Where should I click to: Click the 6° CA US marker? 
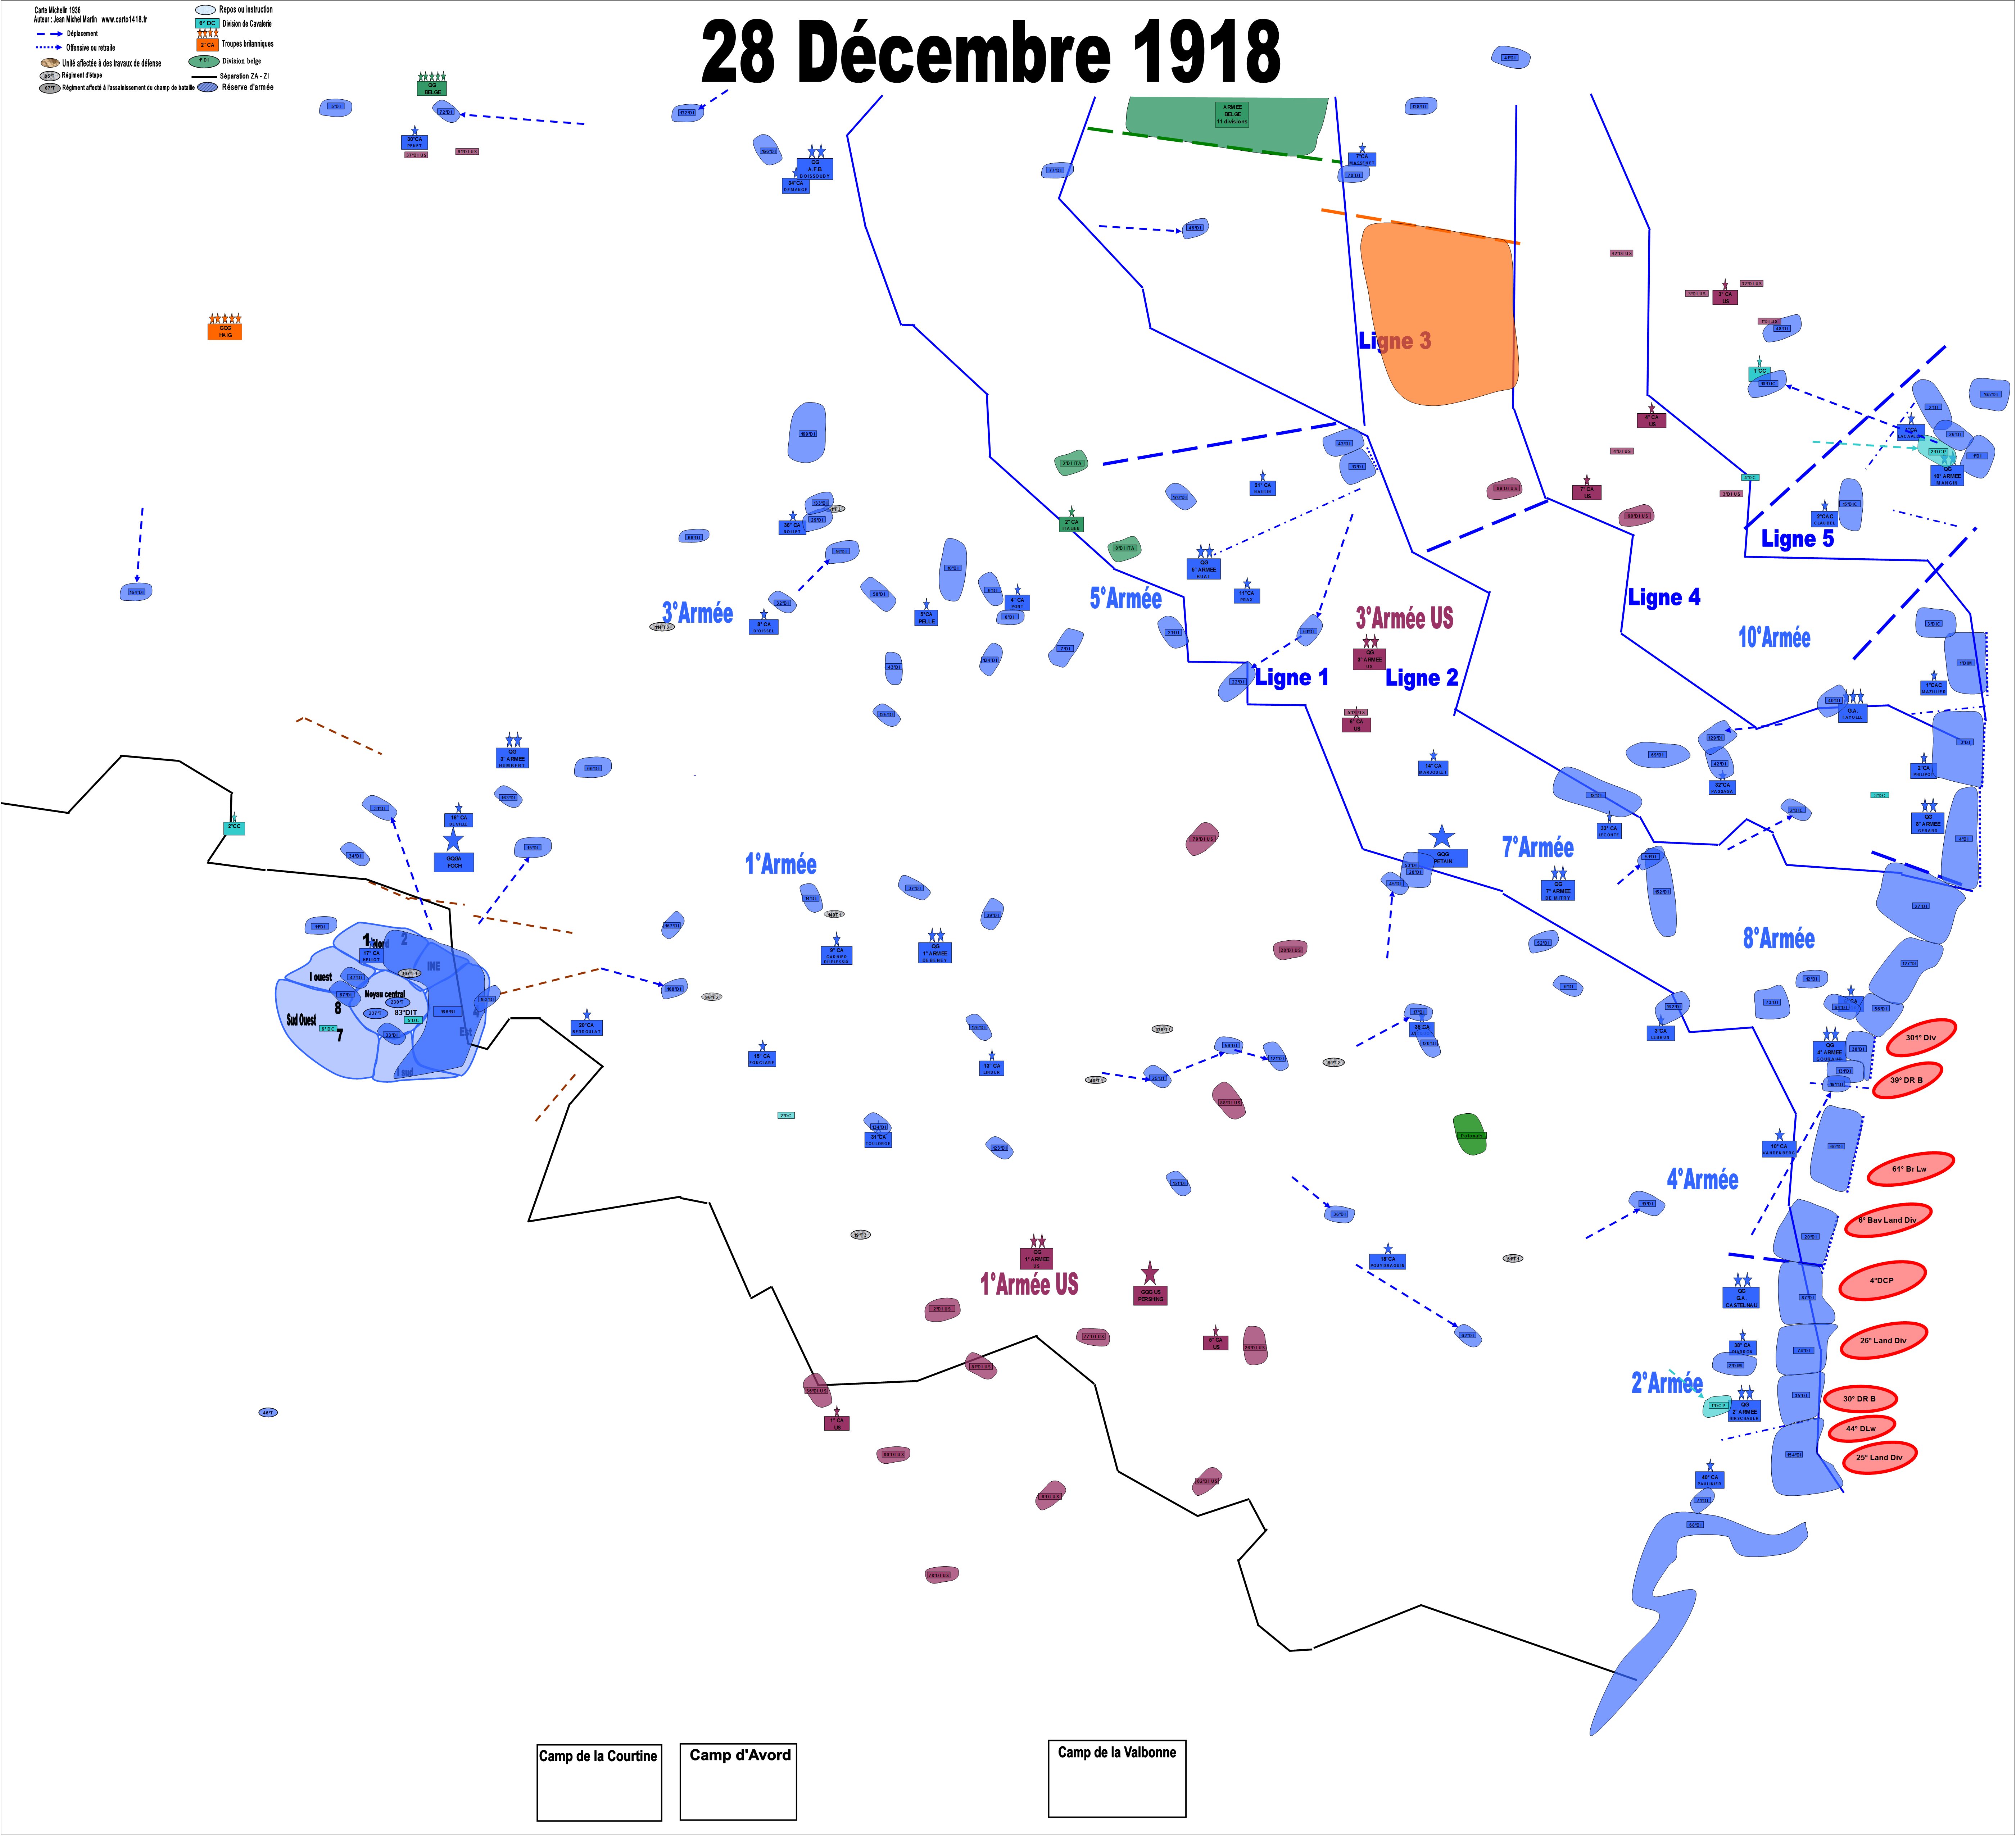[x=1356, y=724]
